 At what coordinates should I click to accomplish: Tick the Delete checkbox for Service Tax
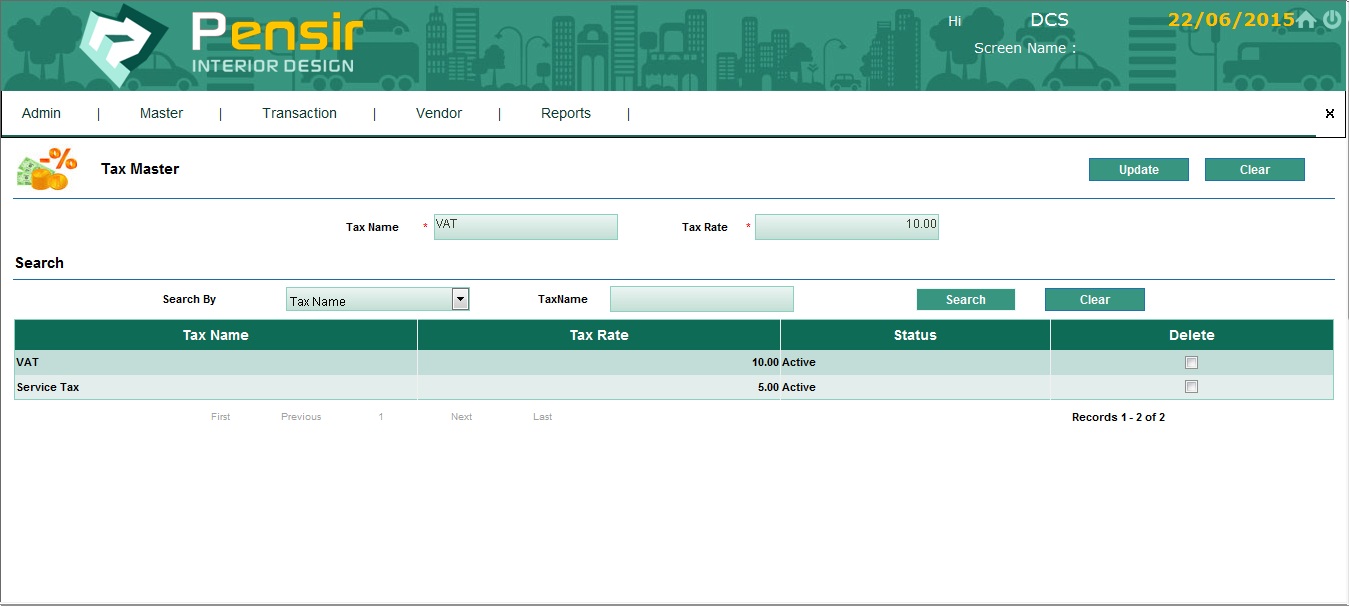click(1191, 387)
